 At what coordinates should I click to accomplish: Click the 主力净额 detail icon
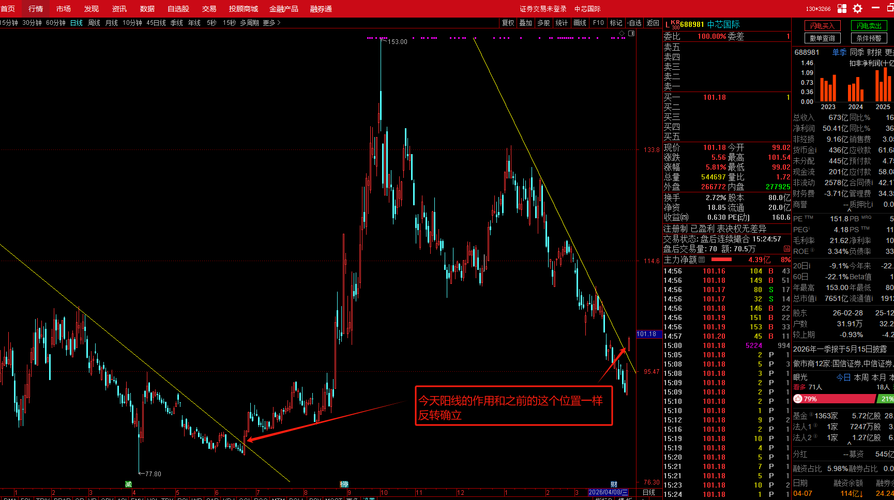point(702,260)
